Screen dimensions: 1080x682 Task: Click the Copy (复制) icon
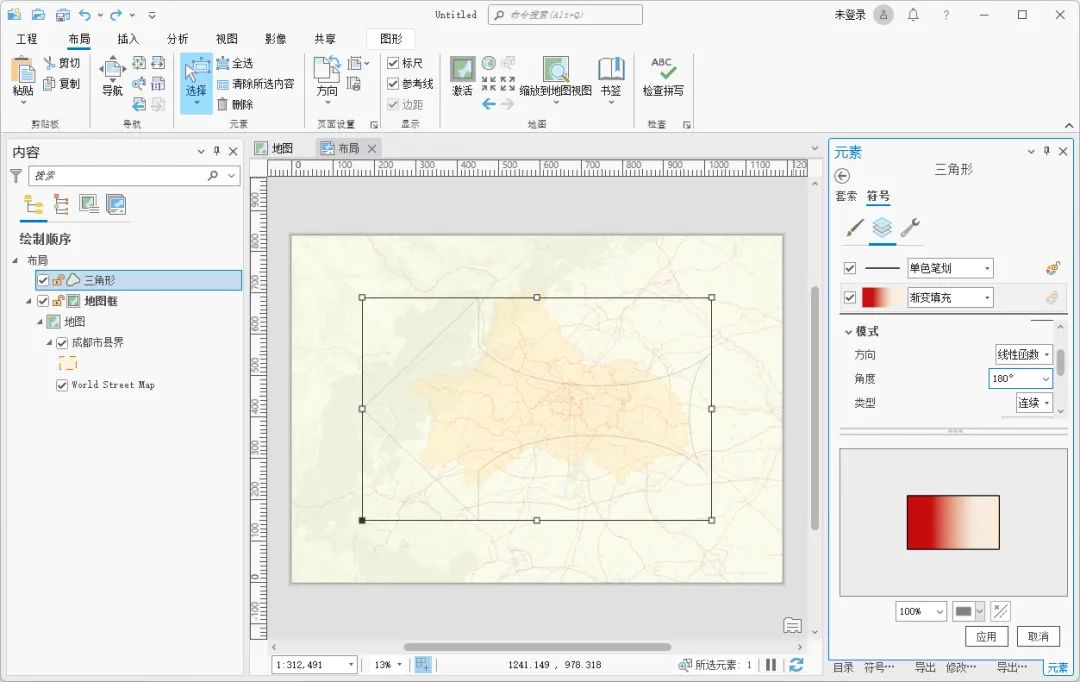(49, 83)
